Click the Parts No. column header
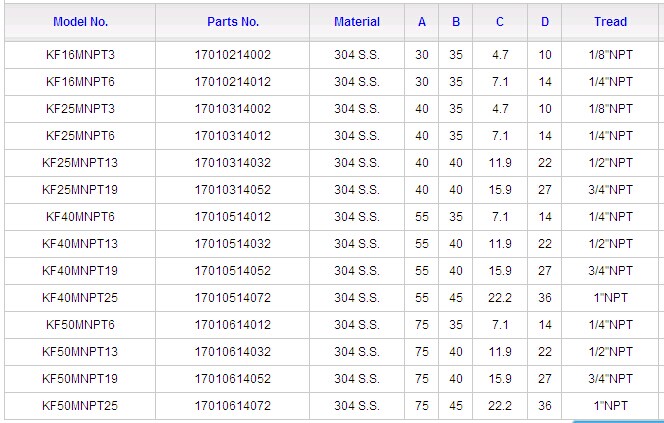The height and width of the screenshot is (423, 664). point(232,21)
